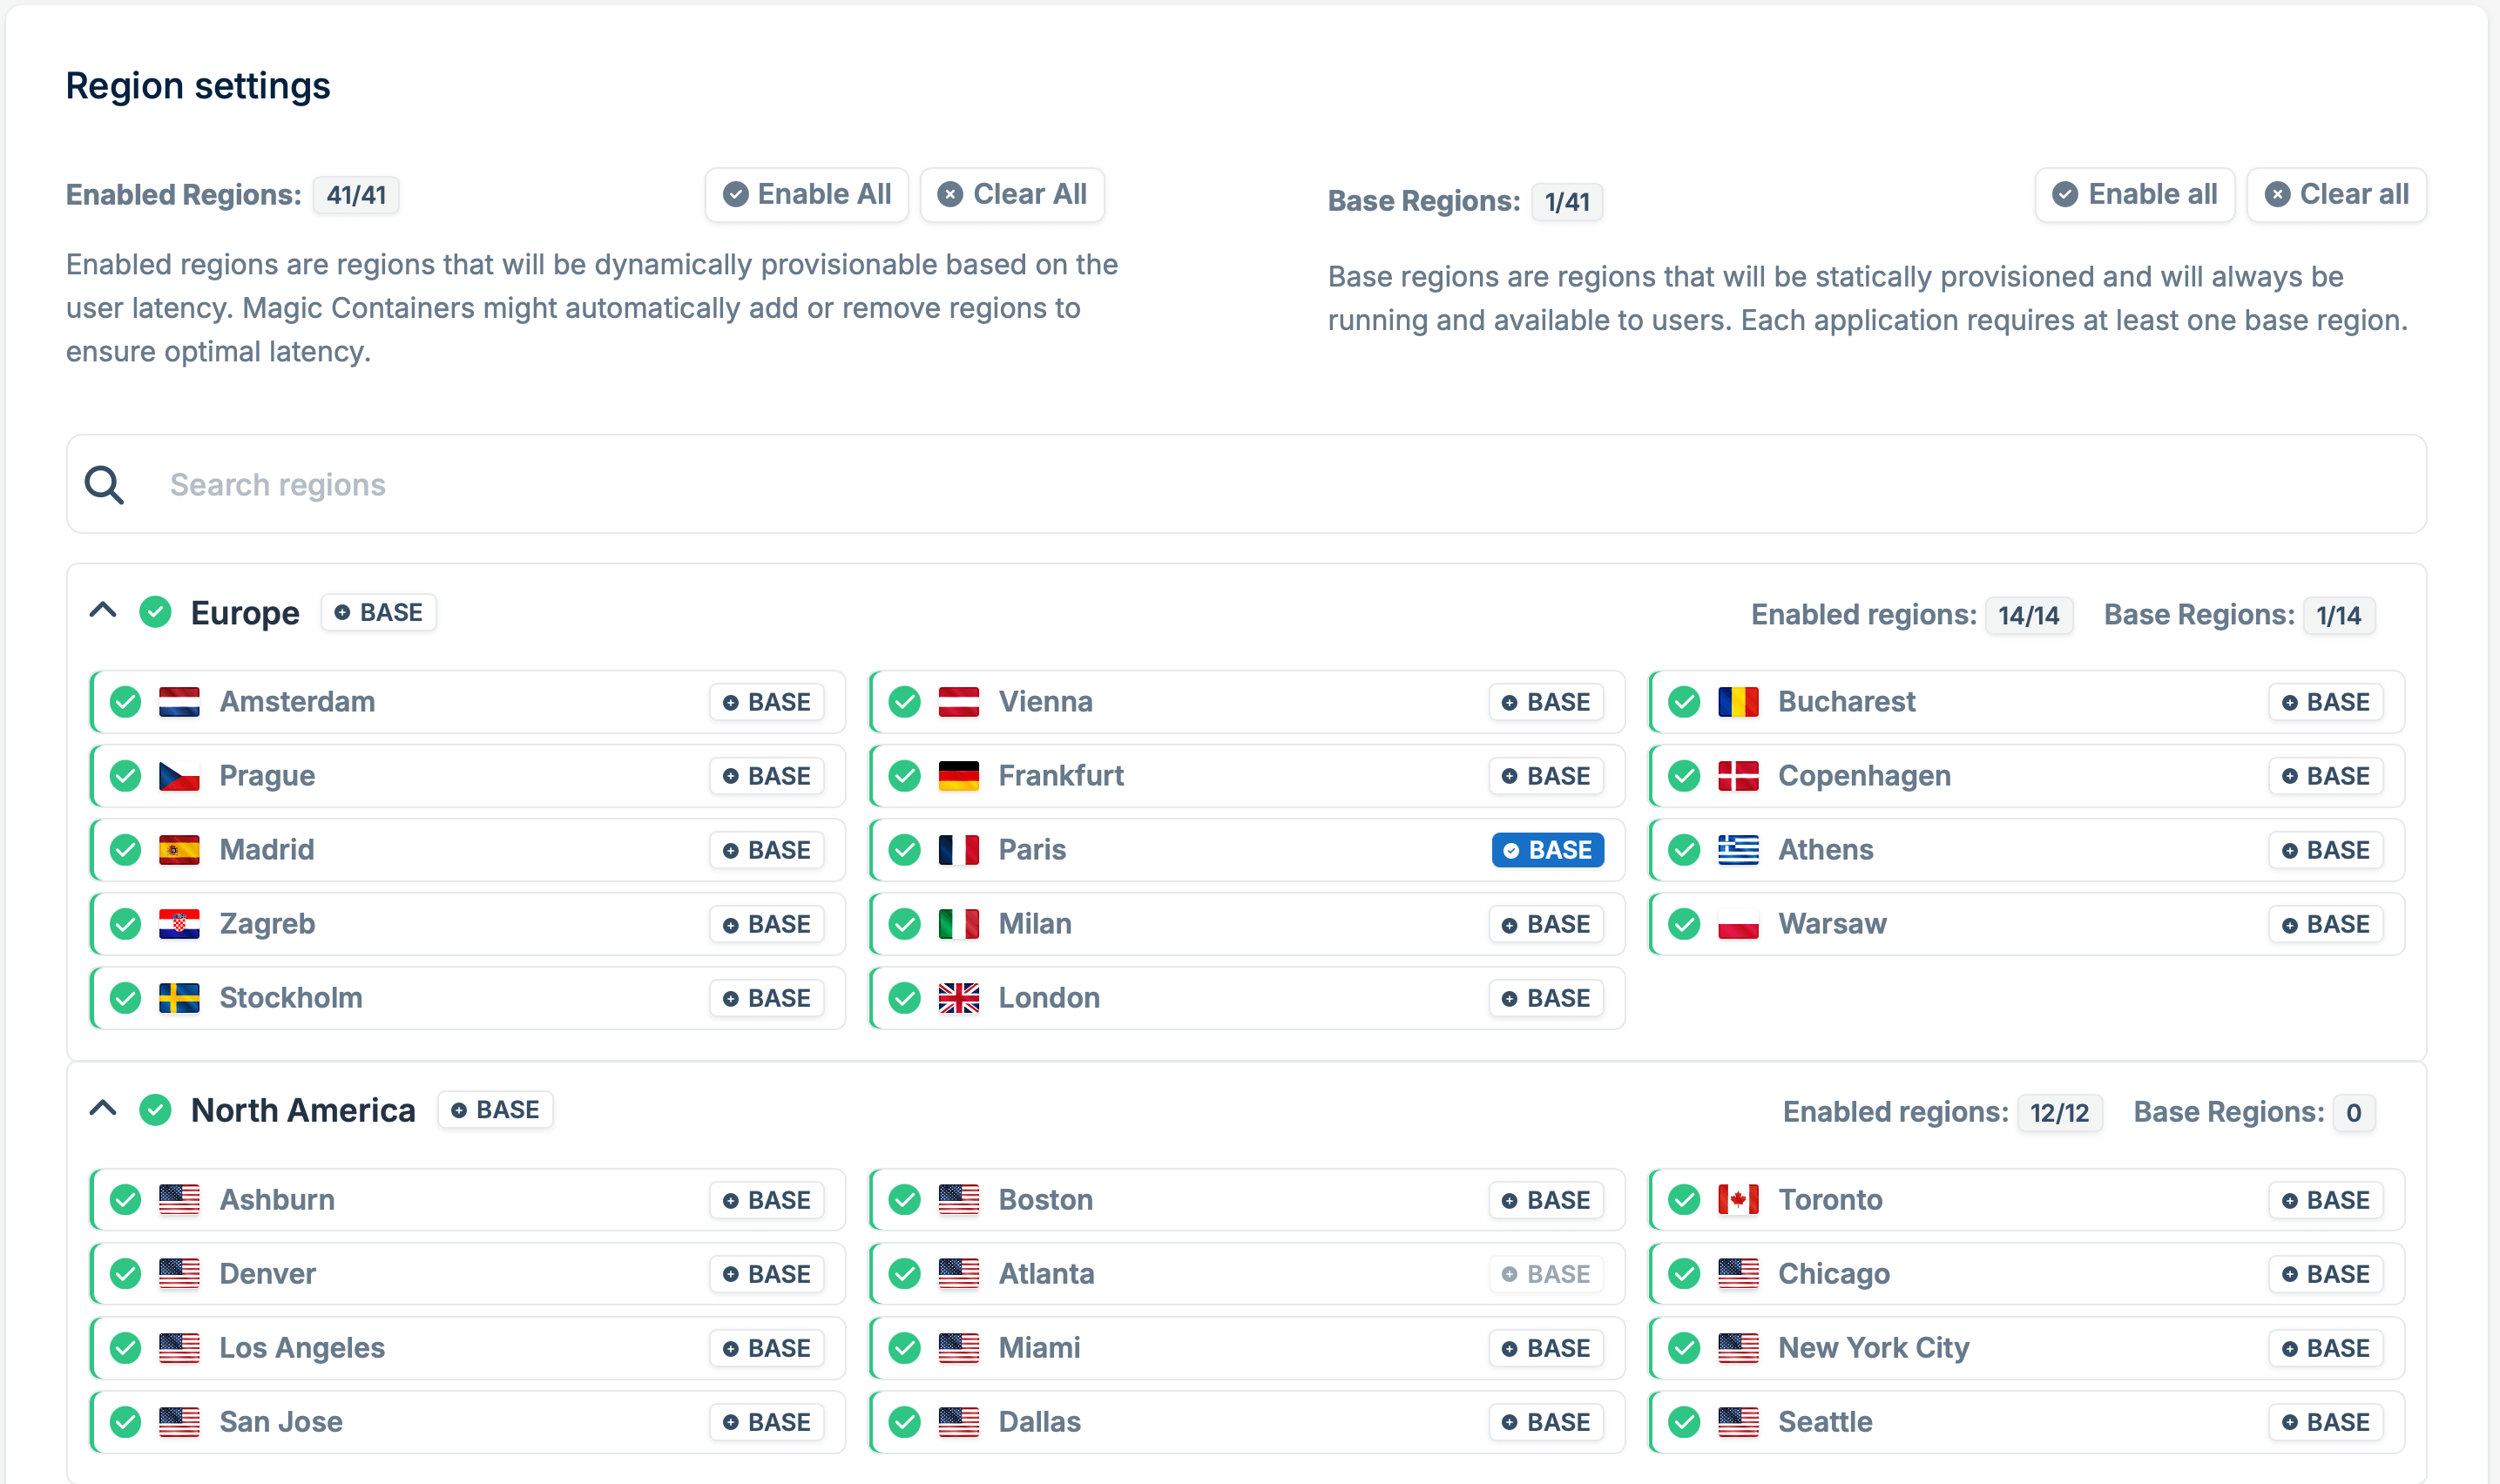Set New York City as a base region
The image size is (2500, 1484).
click(2326, 1348)
